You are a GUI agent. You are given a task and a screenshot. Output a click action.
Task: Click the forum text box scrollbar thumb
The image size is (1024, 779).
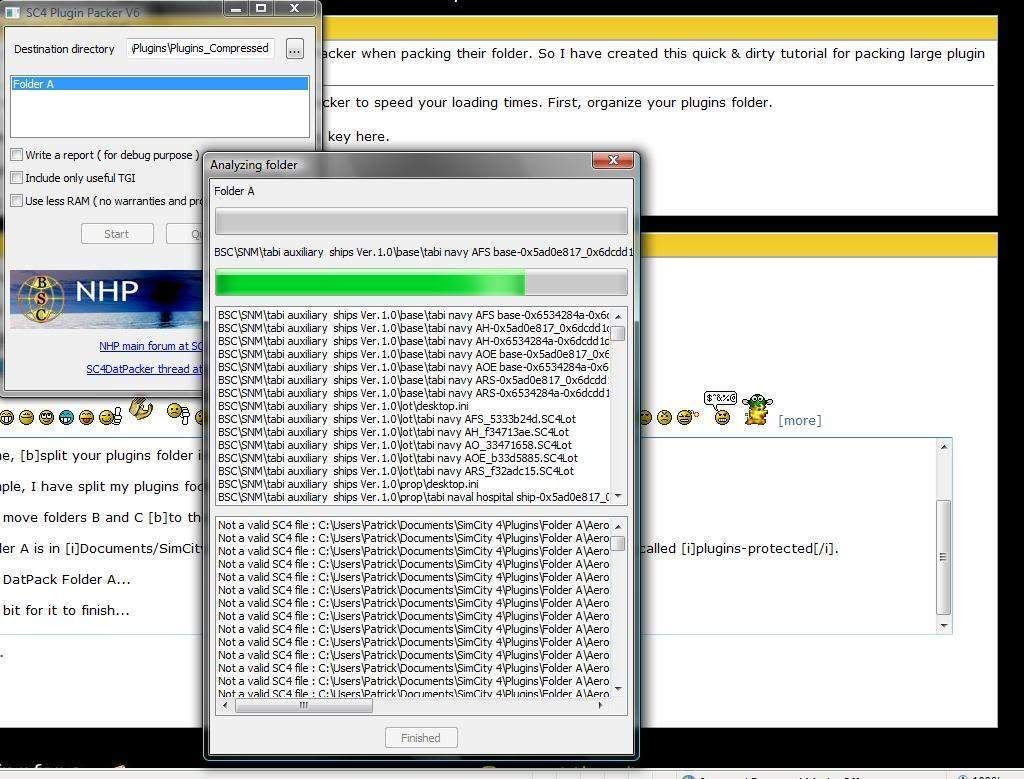click(x=943, y=557)
